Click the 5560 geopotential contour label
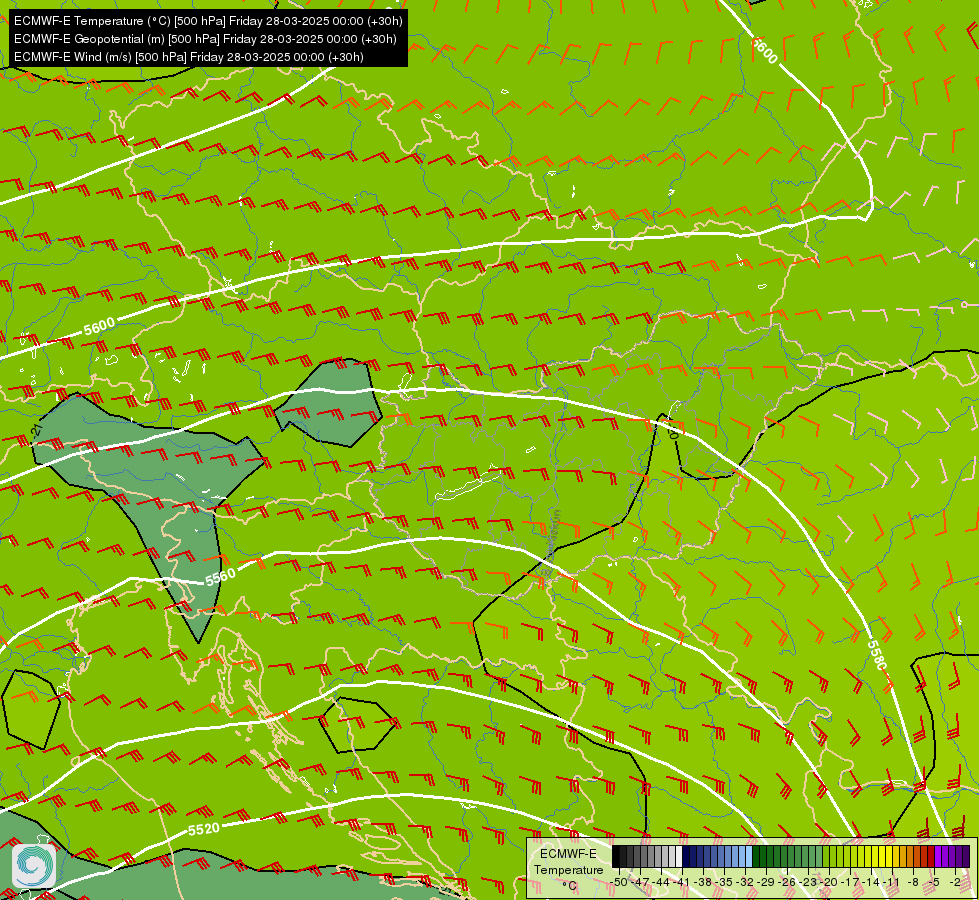 coord(221,576)
